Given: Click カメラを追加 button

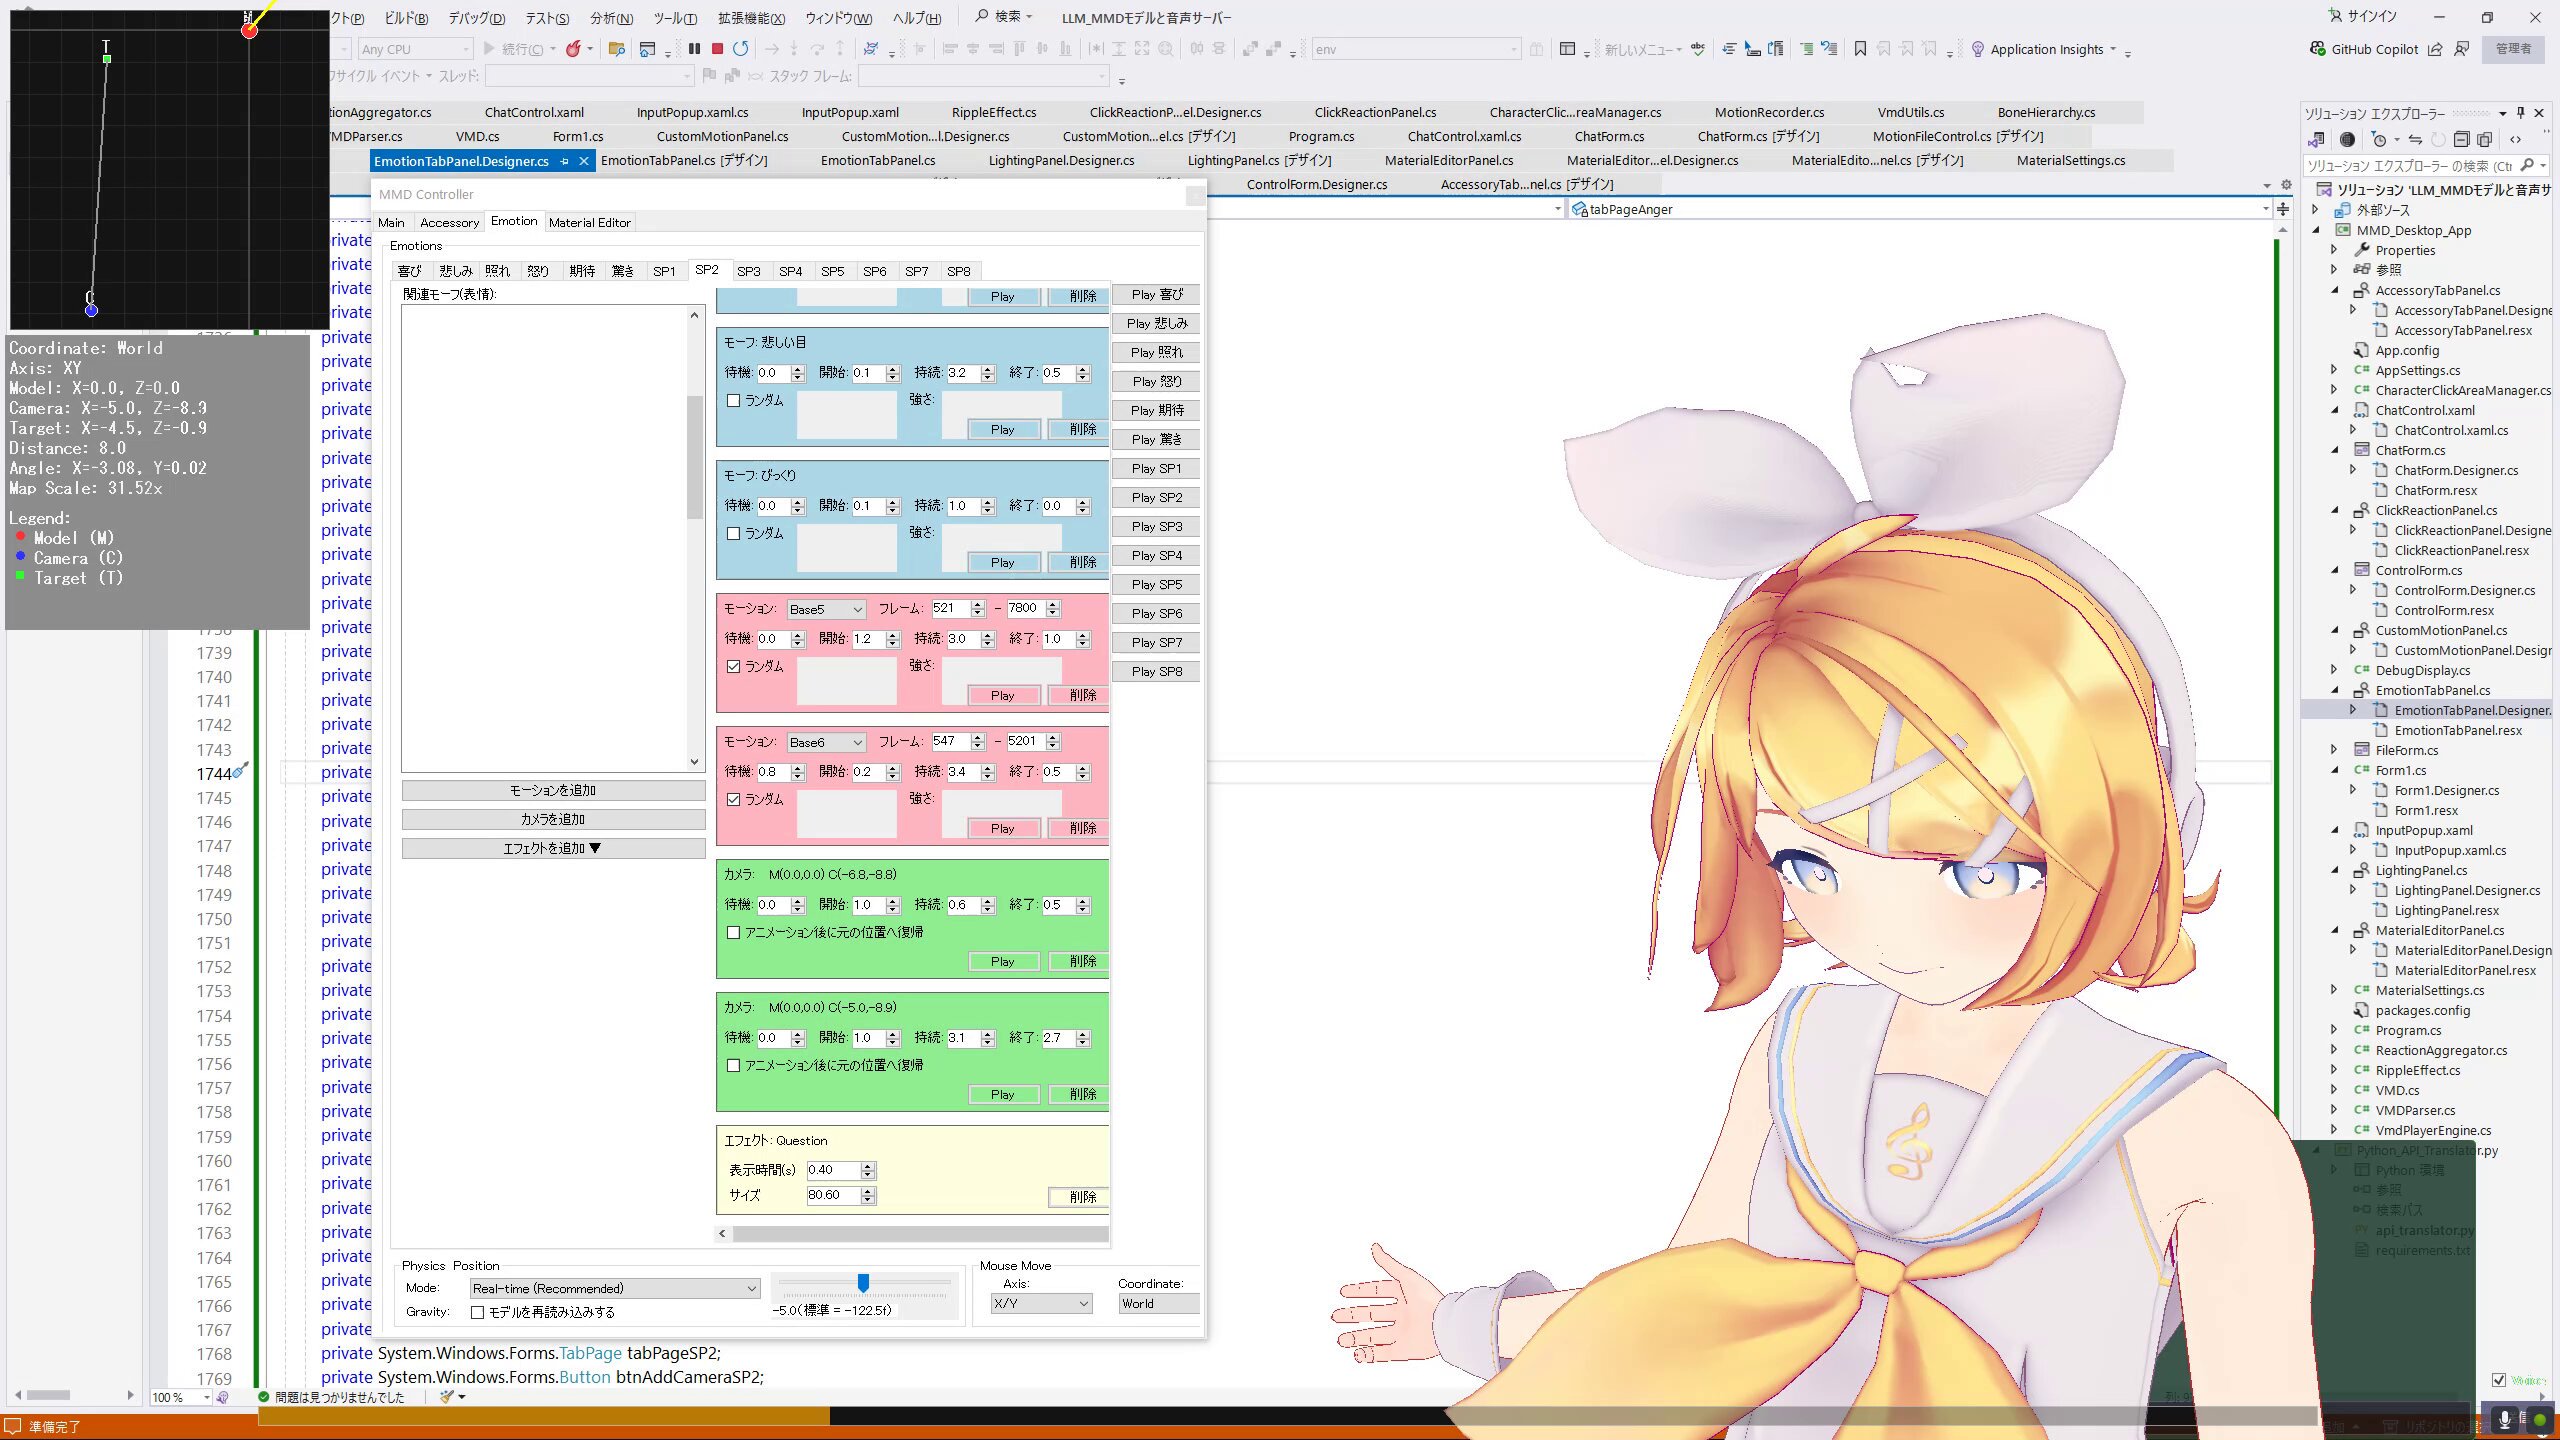Looking at the screenshot, I should point(553,819).
